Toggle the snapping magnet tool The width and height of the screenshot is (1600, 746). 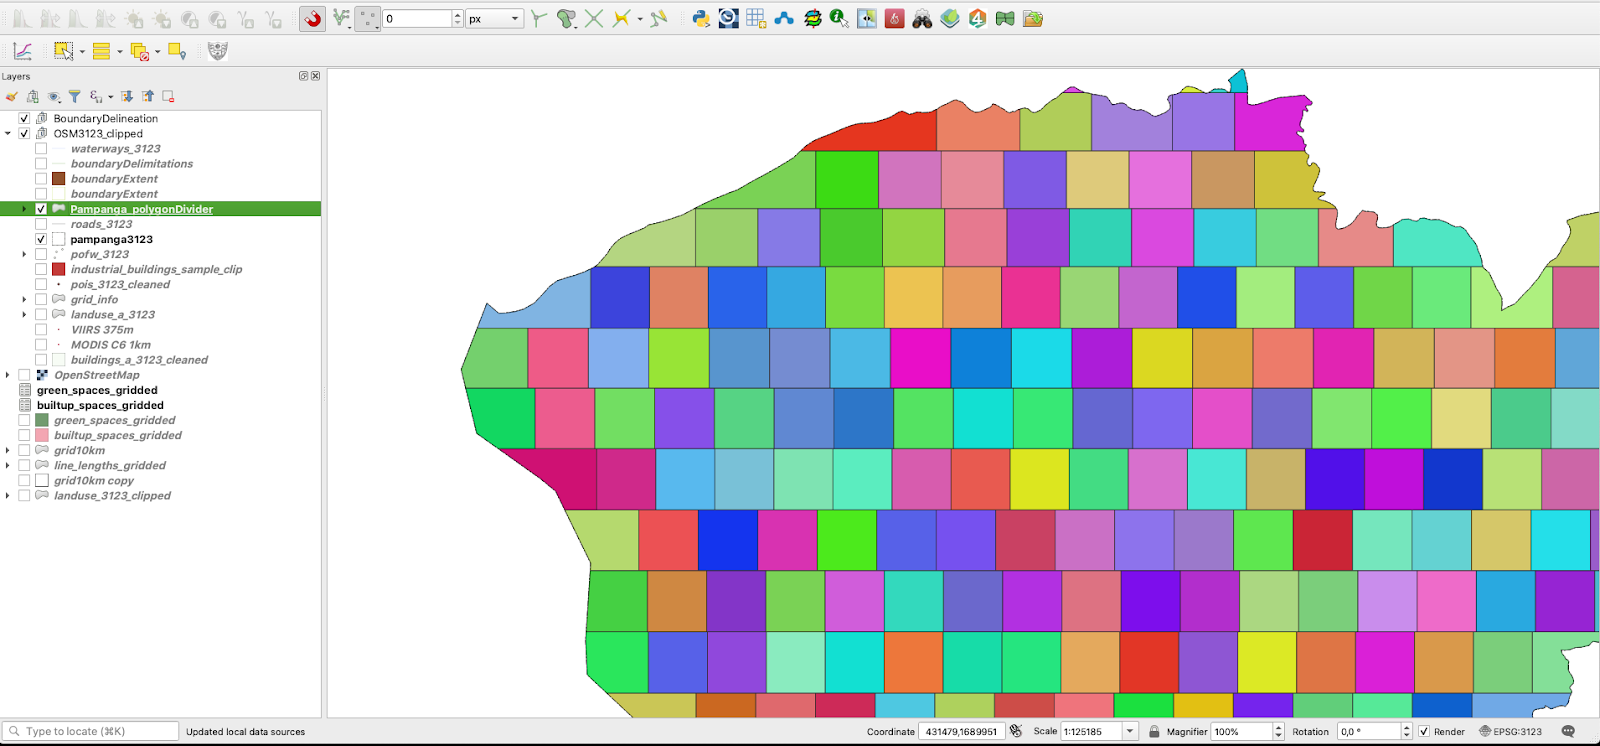(313, 19)
